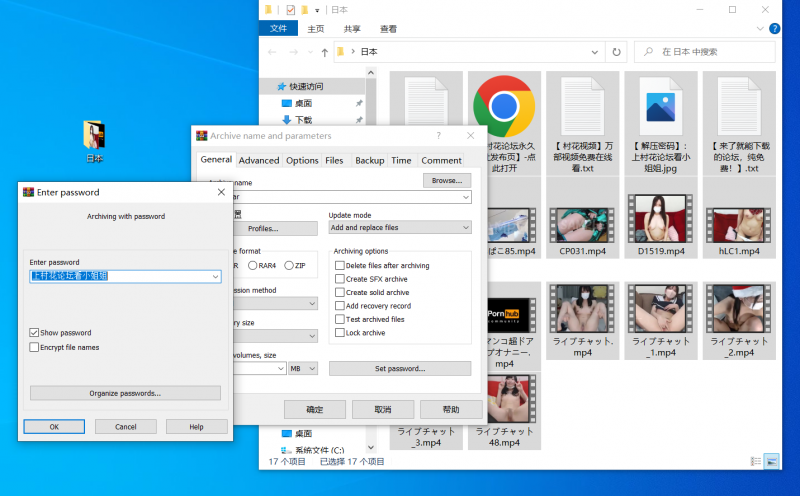Screen dimensions: 800x496
Task: Select the ZIP archive format radio button
Action: (x=290, y=266)
